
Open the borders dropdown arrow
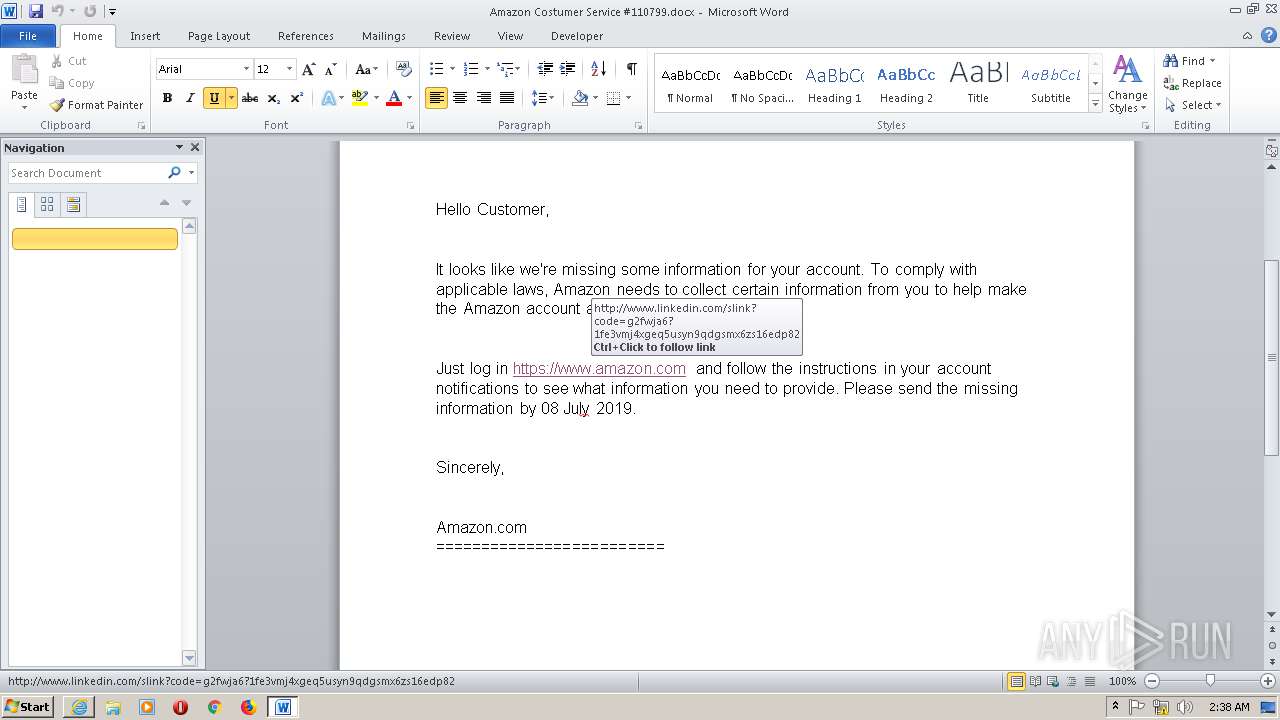point(627,98)
